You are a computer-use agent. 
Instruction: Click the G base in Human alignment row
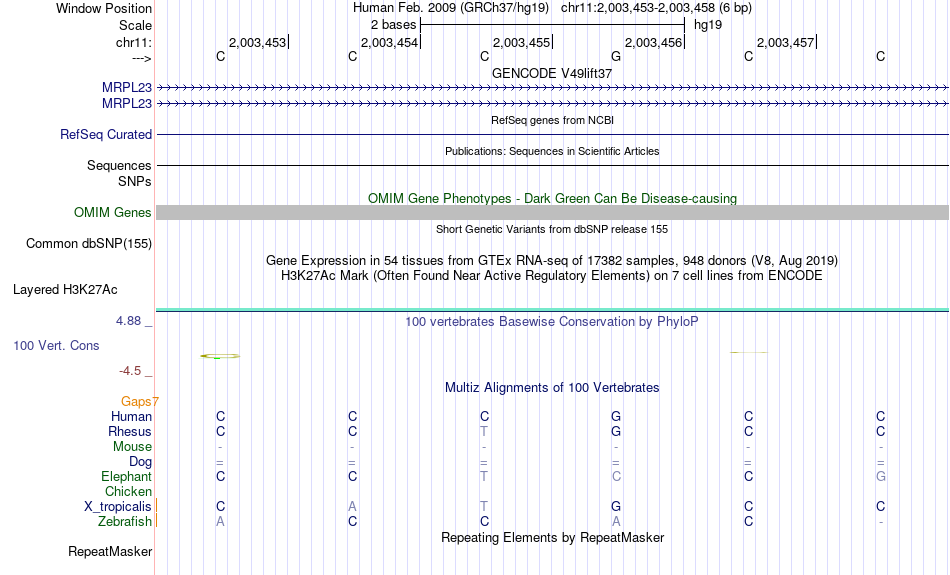pyautogui.click(x=616, y=416)
